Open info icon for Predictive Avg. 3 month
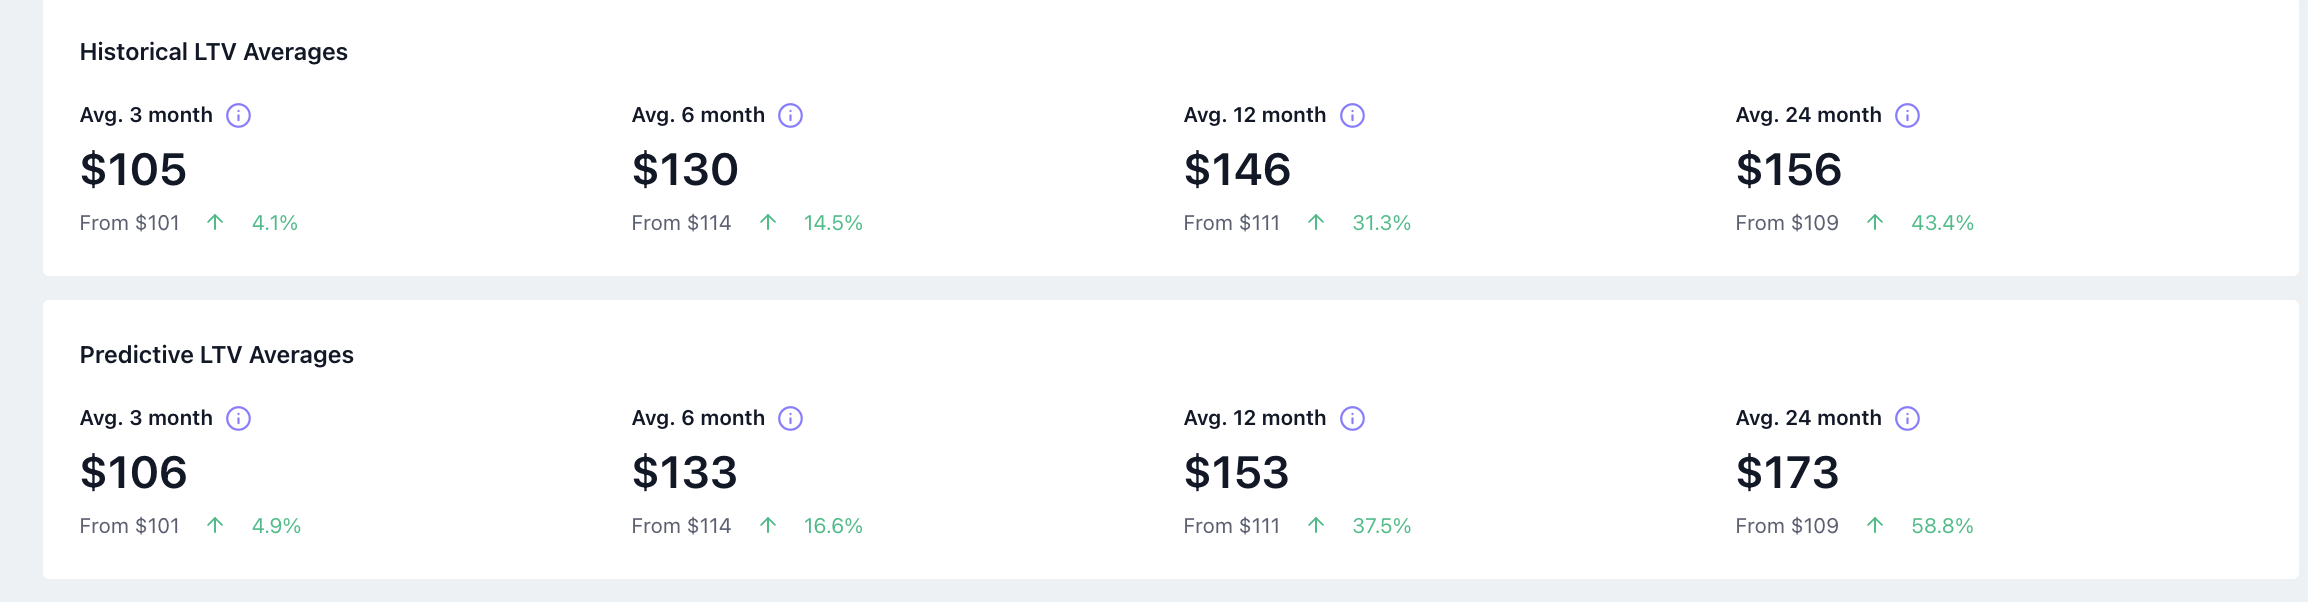2308x602 pixels. pyautogui.click(x=238, y=419)
